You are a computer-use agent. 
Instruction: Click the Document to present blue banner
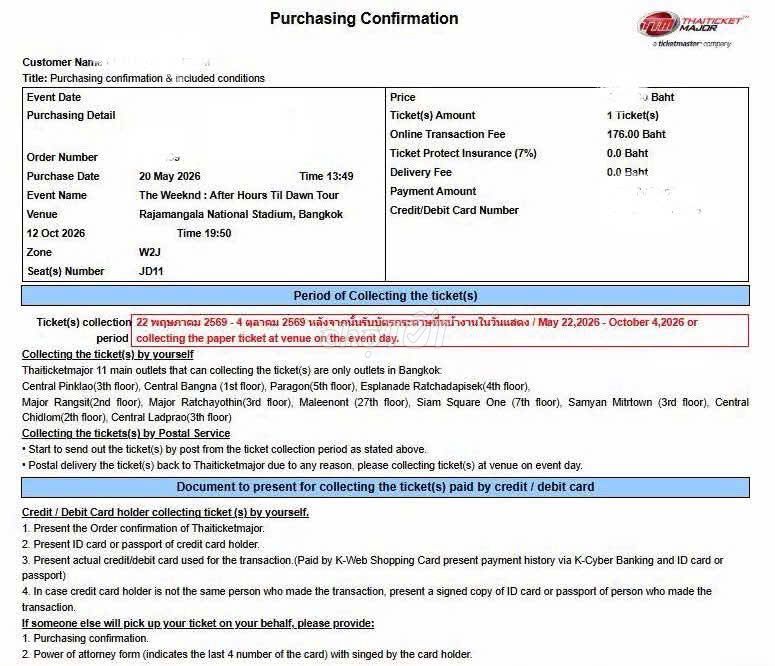point(386,487)
